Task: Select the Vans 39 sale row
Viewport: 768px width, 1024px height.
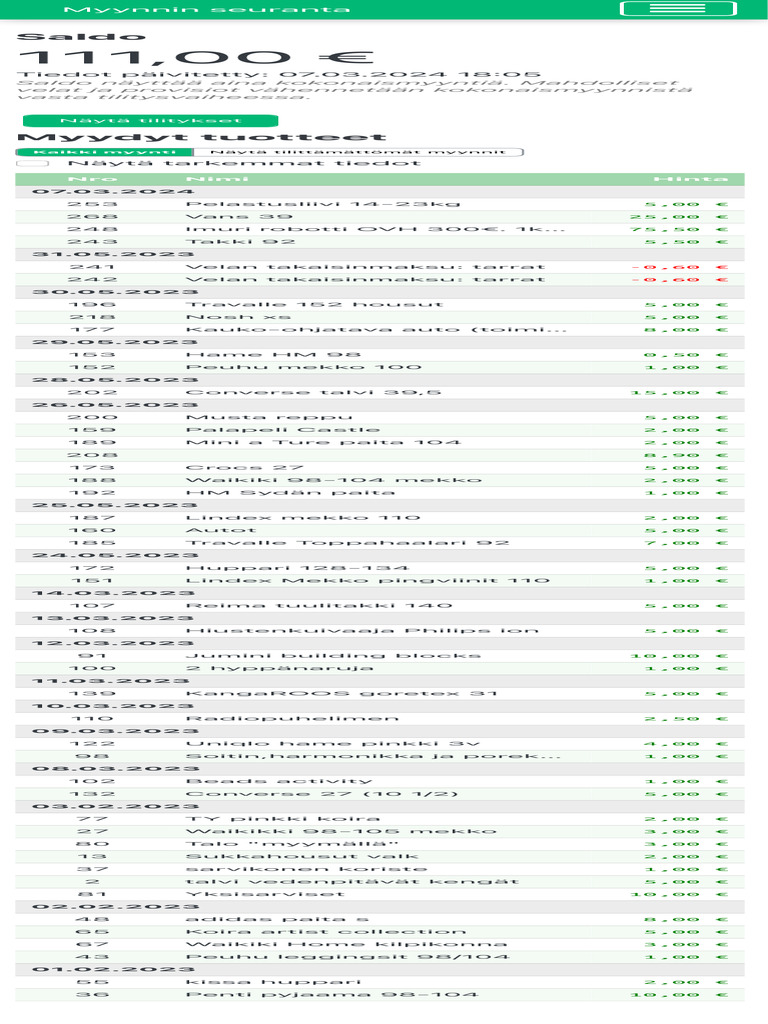Action: [x=379, y=217]
